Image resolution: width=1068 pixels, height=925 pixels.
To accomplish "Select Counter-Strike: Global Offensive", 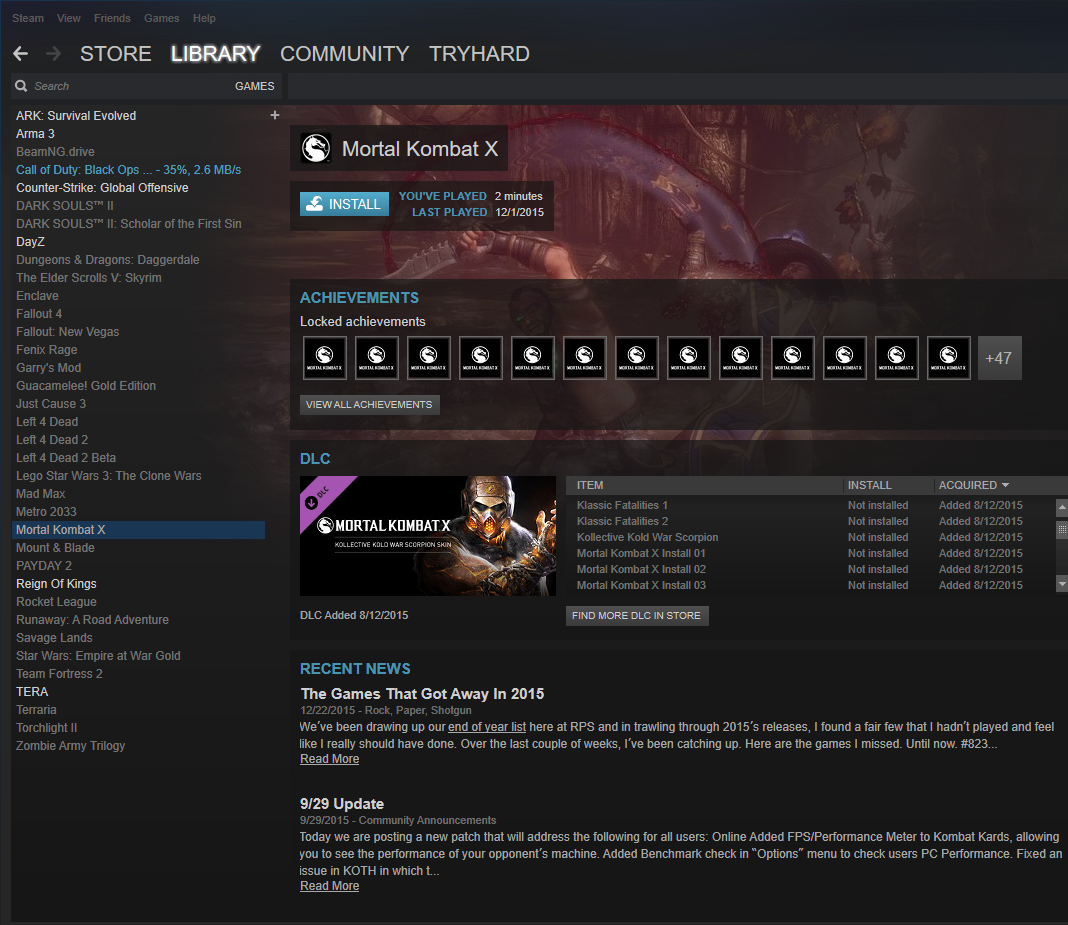I will [102, 187].
